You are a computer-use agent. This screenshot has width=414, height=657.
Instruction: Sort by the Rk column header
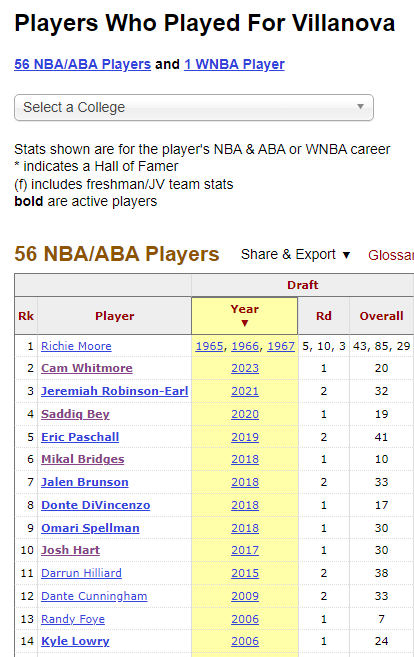[x=26, y=316]
